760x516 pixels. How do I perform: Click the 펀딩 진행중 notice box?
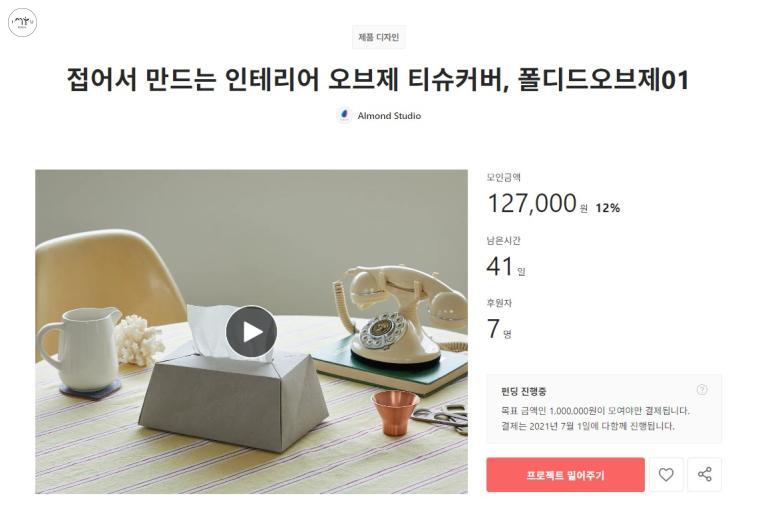click(604, 408)
